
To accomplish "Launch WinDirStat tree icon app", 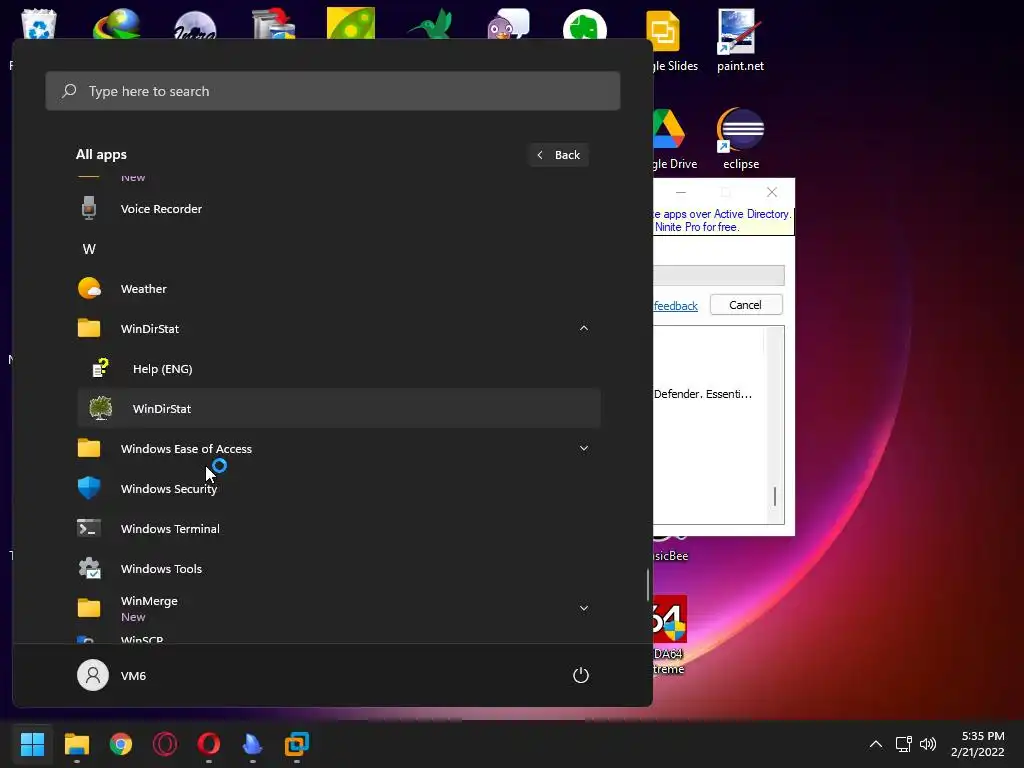I will pos(101,408).
